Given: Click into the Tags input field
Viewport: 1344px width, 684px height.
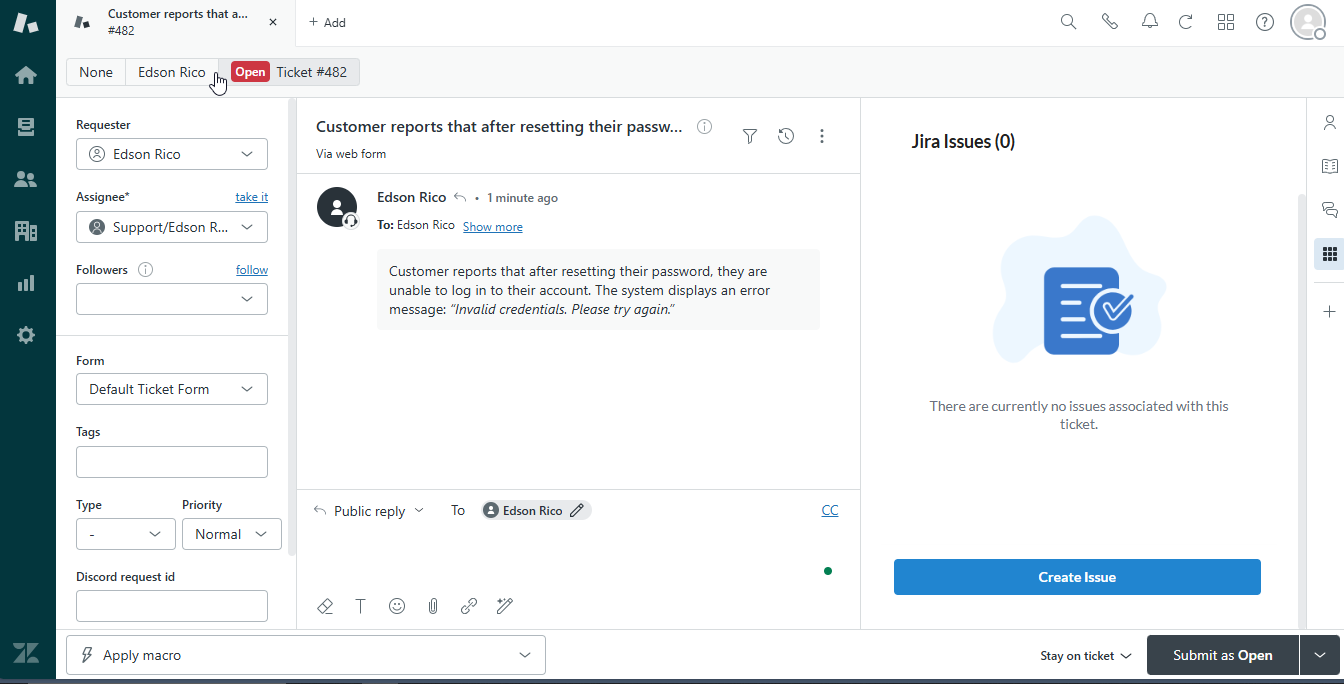Looking at the screenshot, I should [172, 462].
